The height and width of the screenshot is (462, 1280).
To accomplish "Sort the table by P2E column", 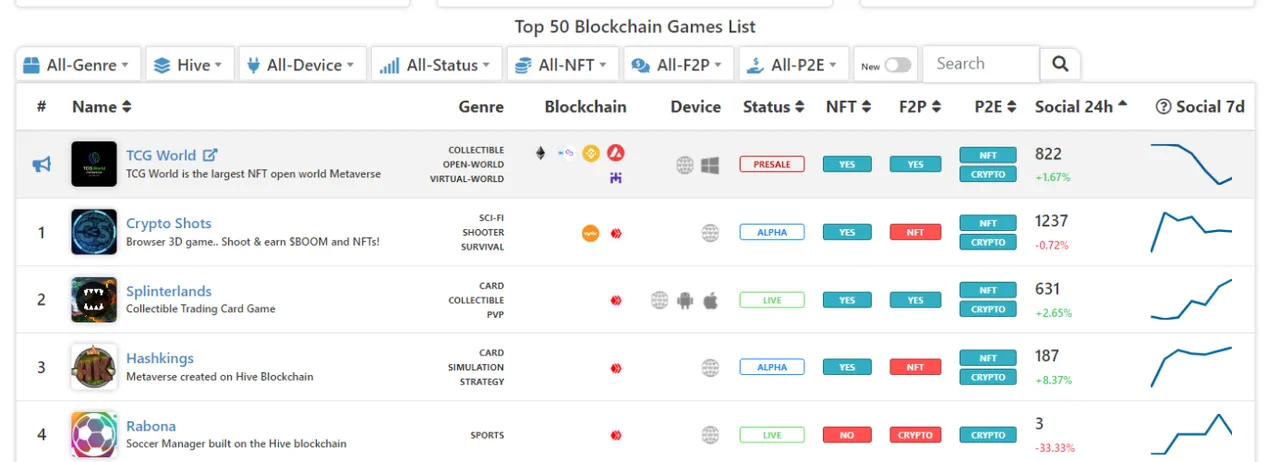I will tap(996, 107).
